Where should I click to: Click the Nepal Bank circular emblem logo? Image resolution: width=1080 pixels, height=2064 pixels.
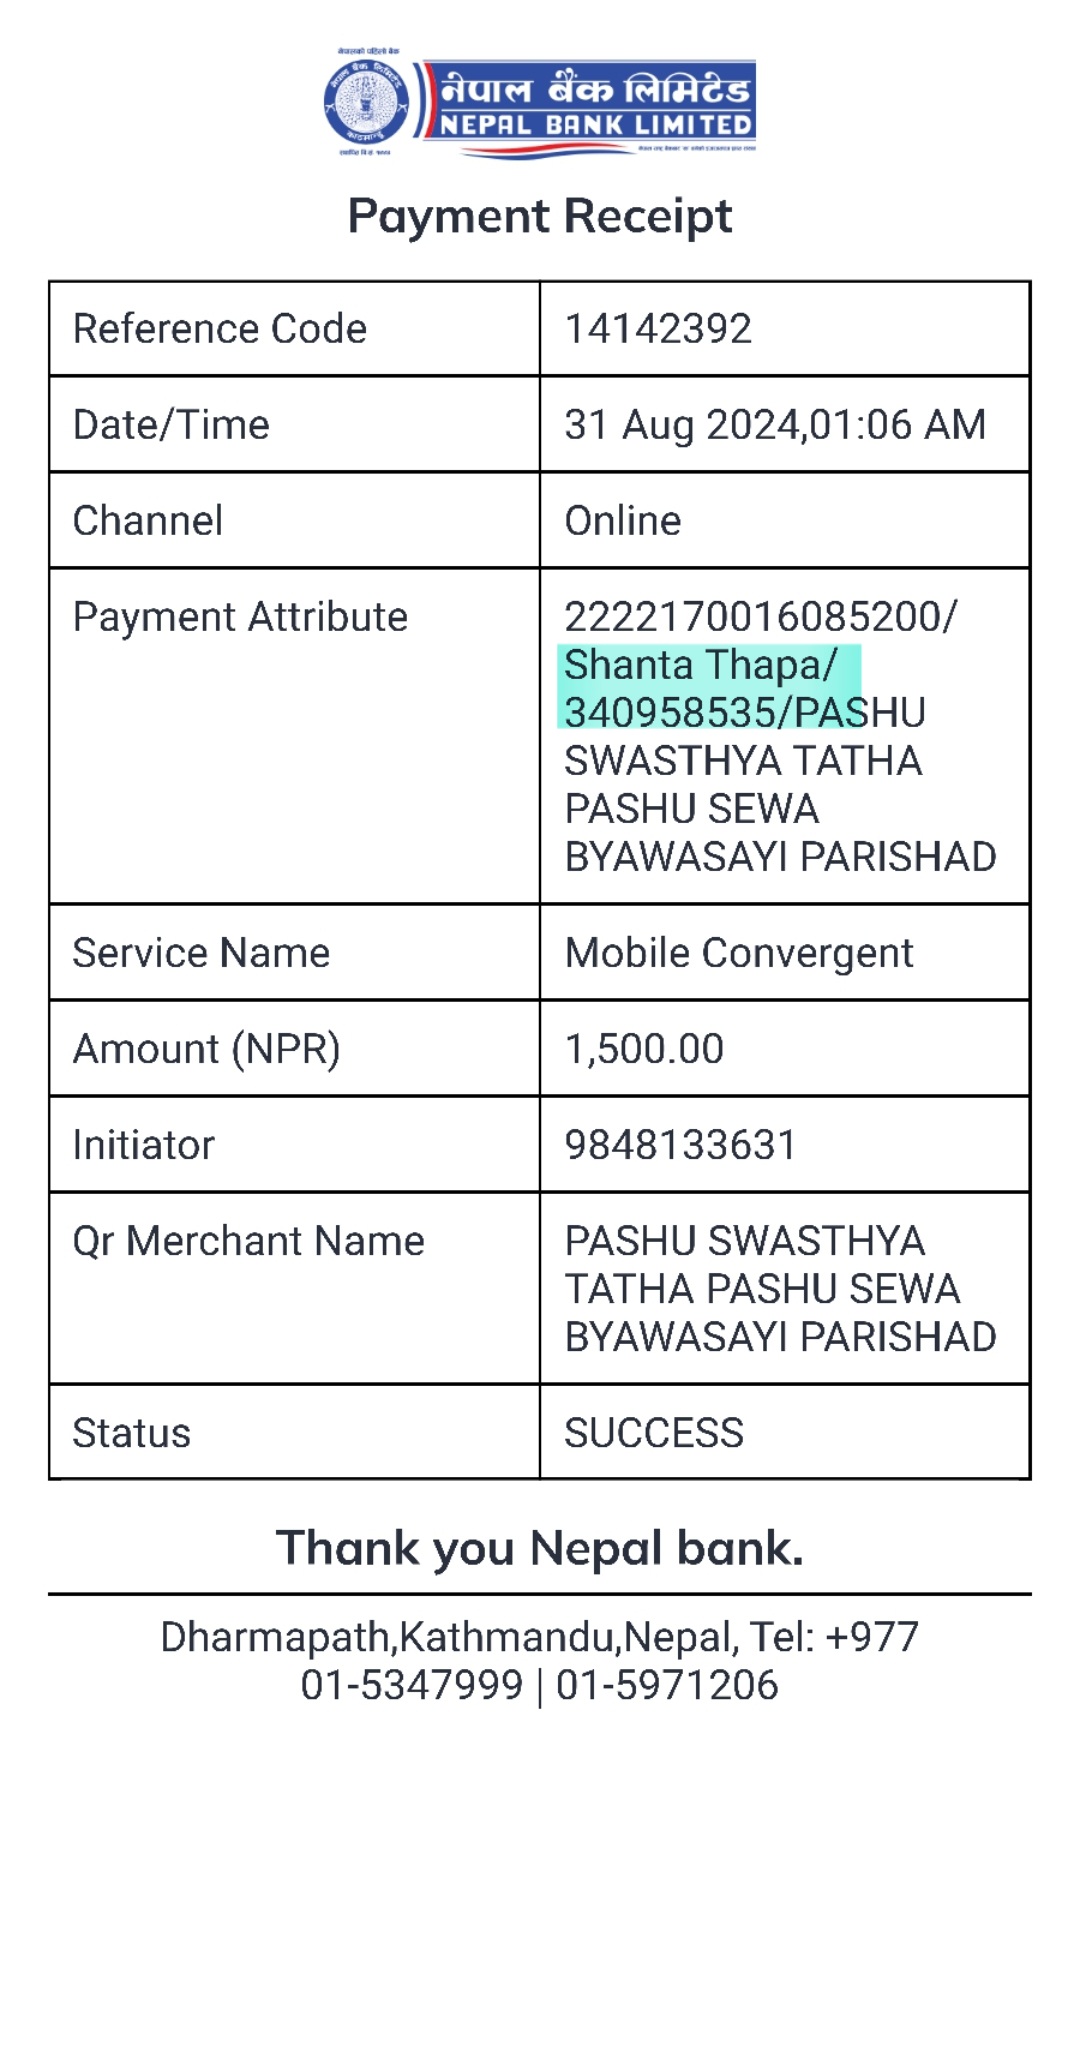click(366, 102)
